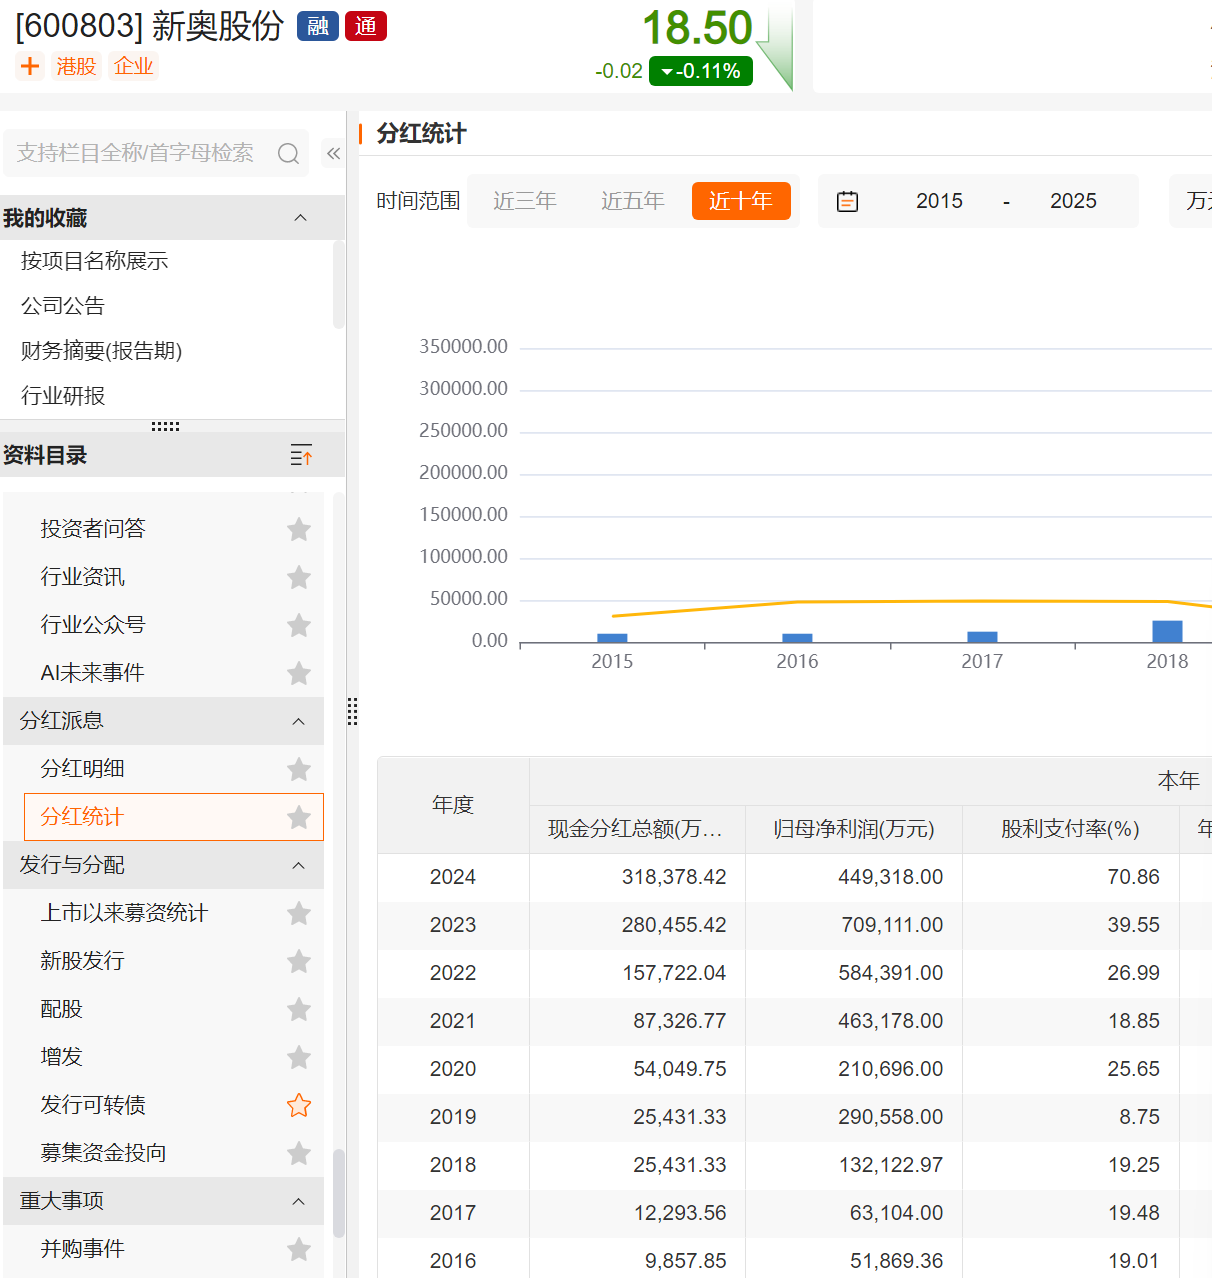The width and height of the screenshot is (1212, 1278).
Task: Open 新股发行 page
Action: tap(83, 961)
